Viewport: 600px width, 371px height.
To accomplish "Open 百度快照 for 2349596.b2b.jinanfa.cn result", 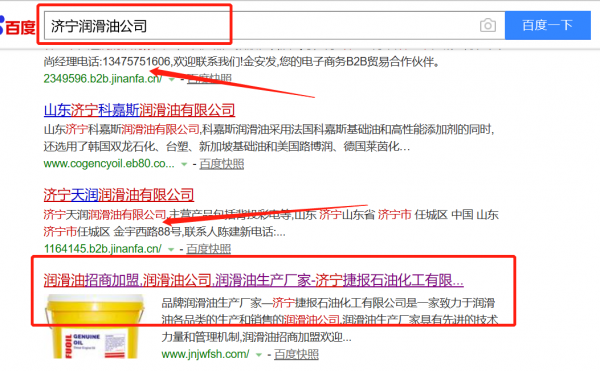I will pos(209,79).
